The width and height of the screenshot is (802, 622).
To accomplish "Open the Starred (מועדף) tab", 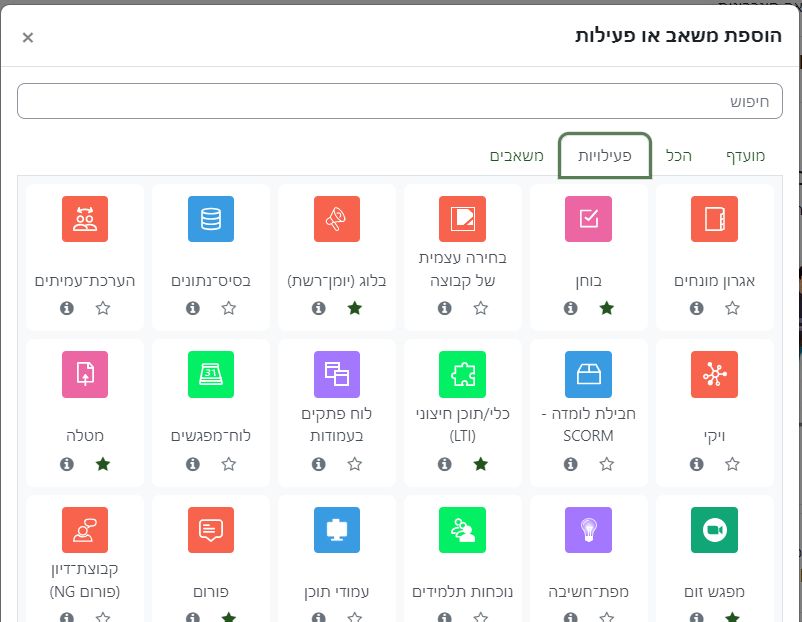I will (743, 156).
